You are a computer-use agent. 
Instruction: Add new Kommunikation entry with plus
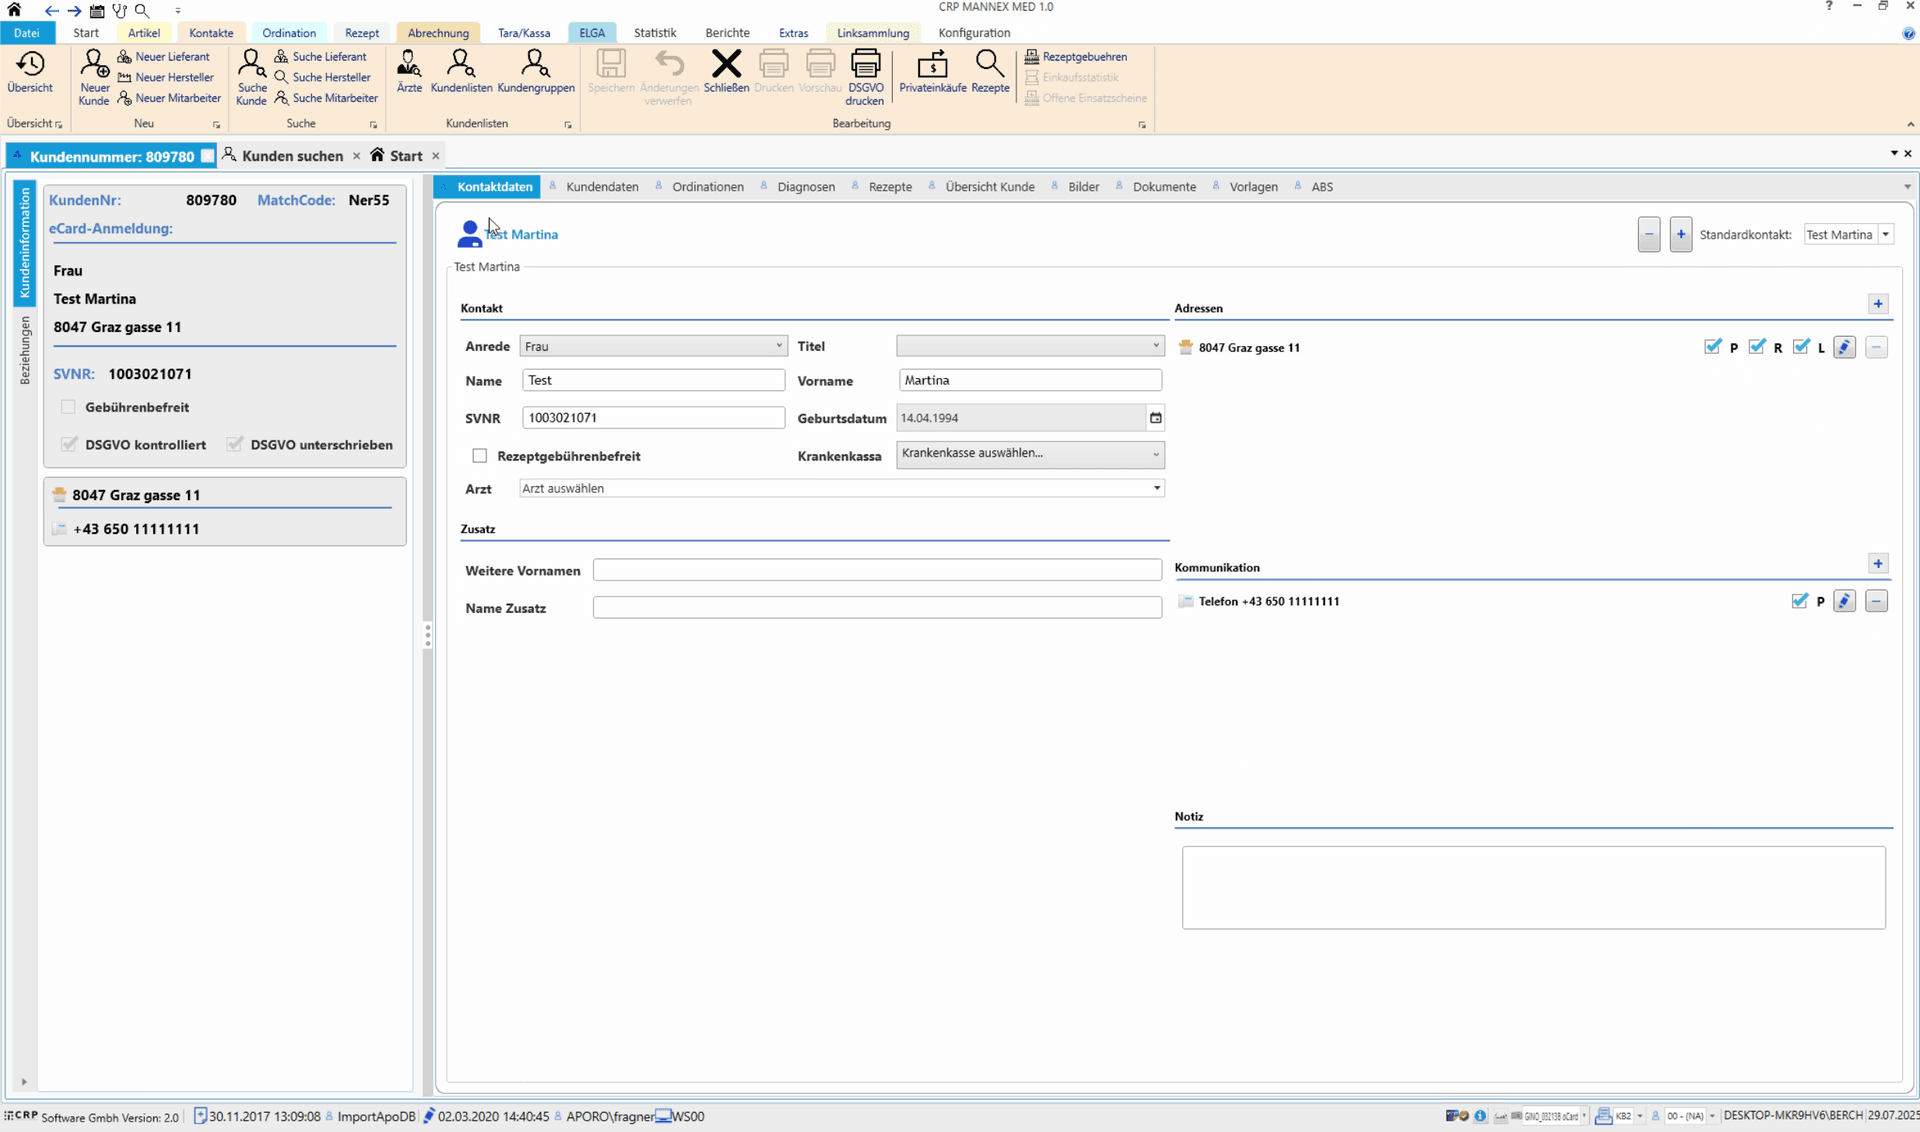(1878, 564)
